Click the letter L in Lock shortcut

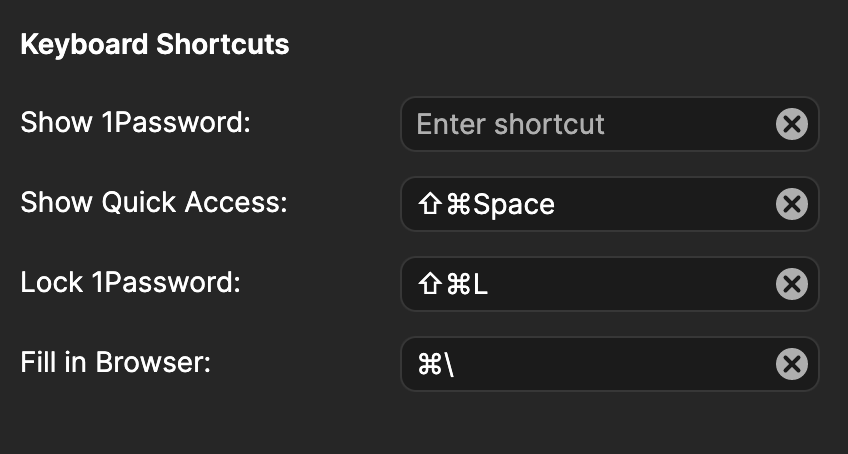[x=480, y=285]
